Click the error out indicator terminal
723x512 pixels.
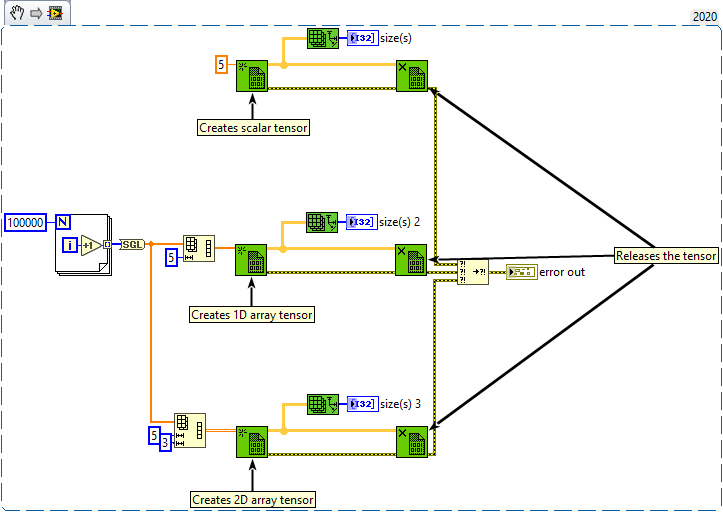point(521,272)
